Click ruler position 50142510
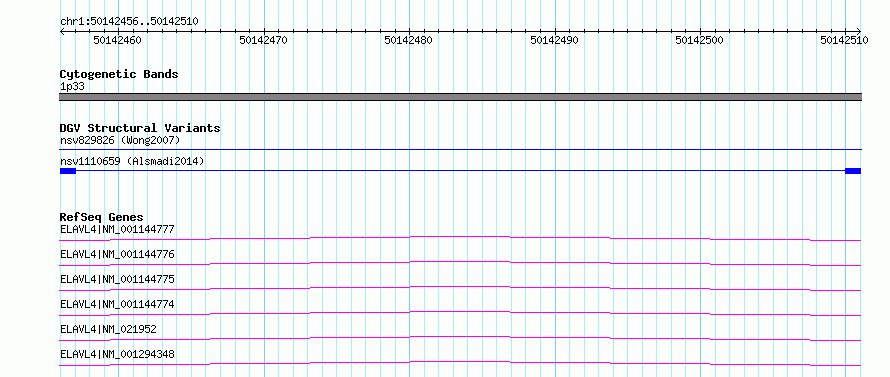Viewport: 890px width, 377px height. [844, 40]
